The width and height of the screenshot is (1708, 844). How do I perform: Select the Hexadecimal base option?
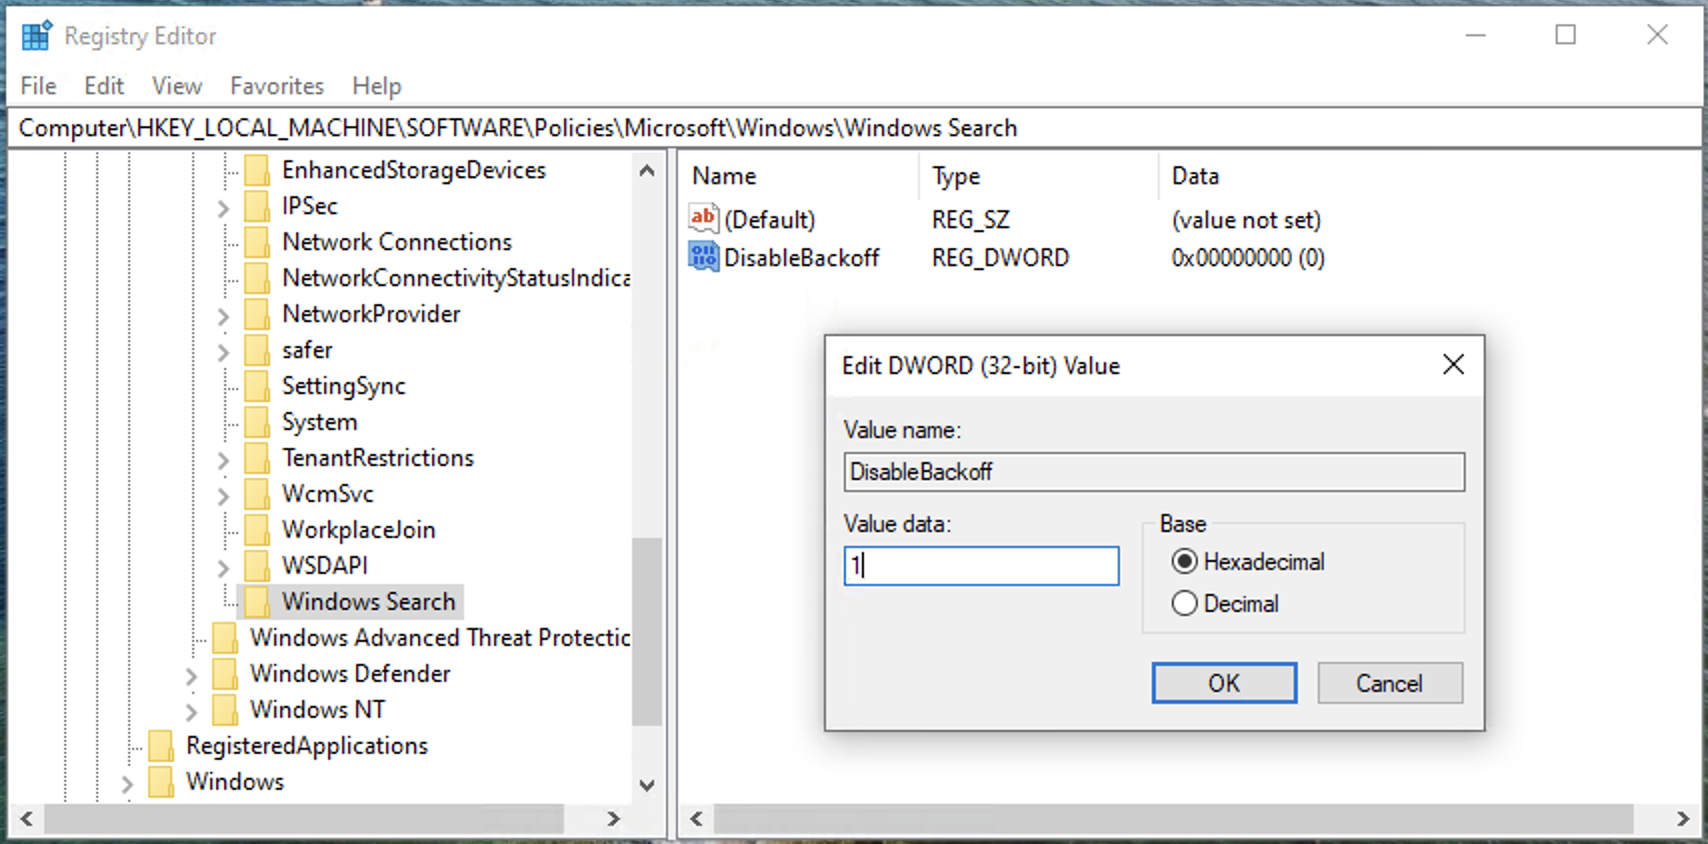tap(1184, 562)
